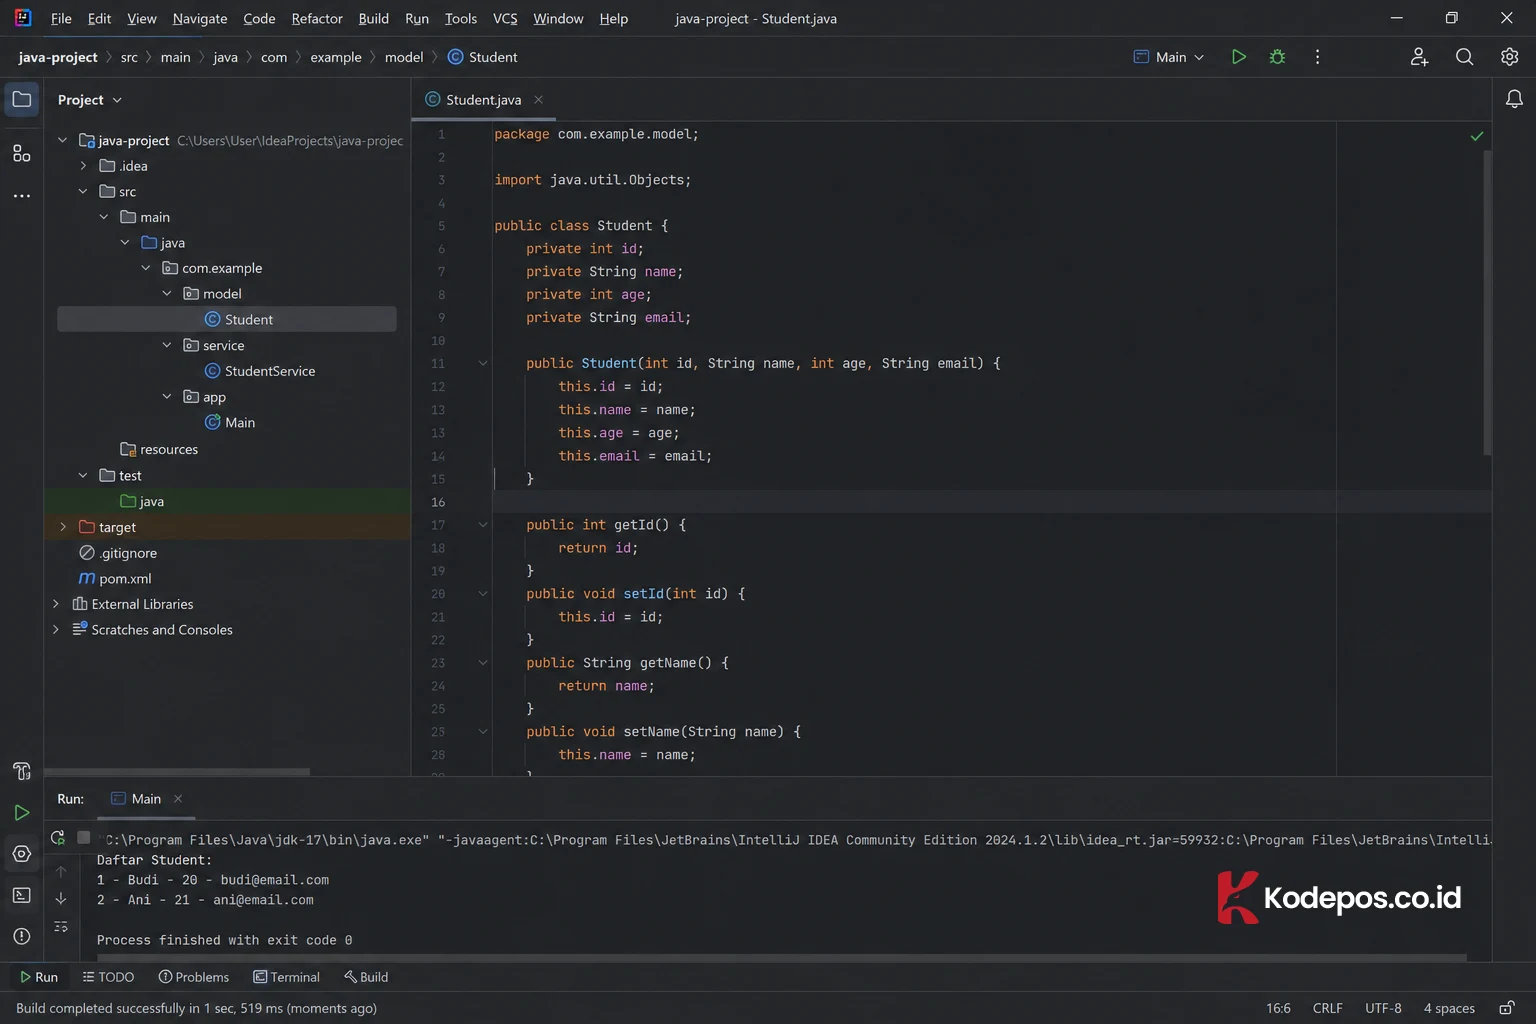Image resolution: width=1536 pixels, height=1024 pixels.
Task: Collapse the main folder
Action: coord(104,217)
